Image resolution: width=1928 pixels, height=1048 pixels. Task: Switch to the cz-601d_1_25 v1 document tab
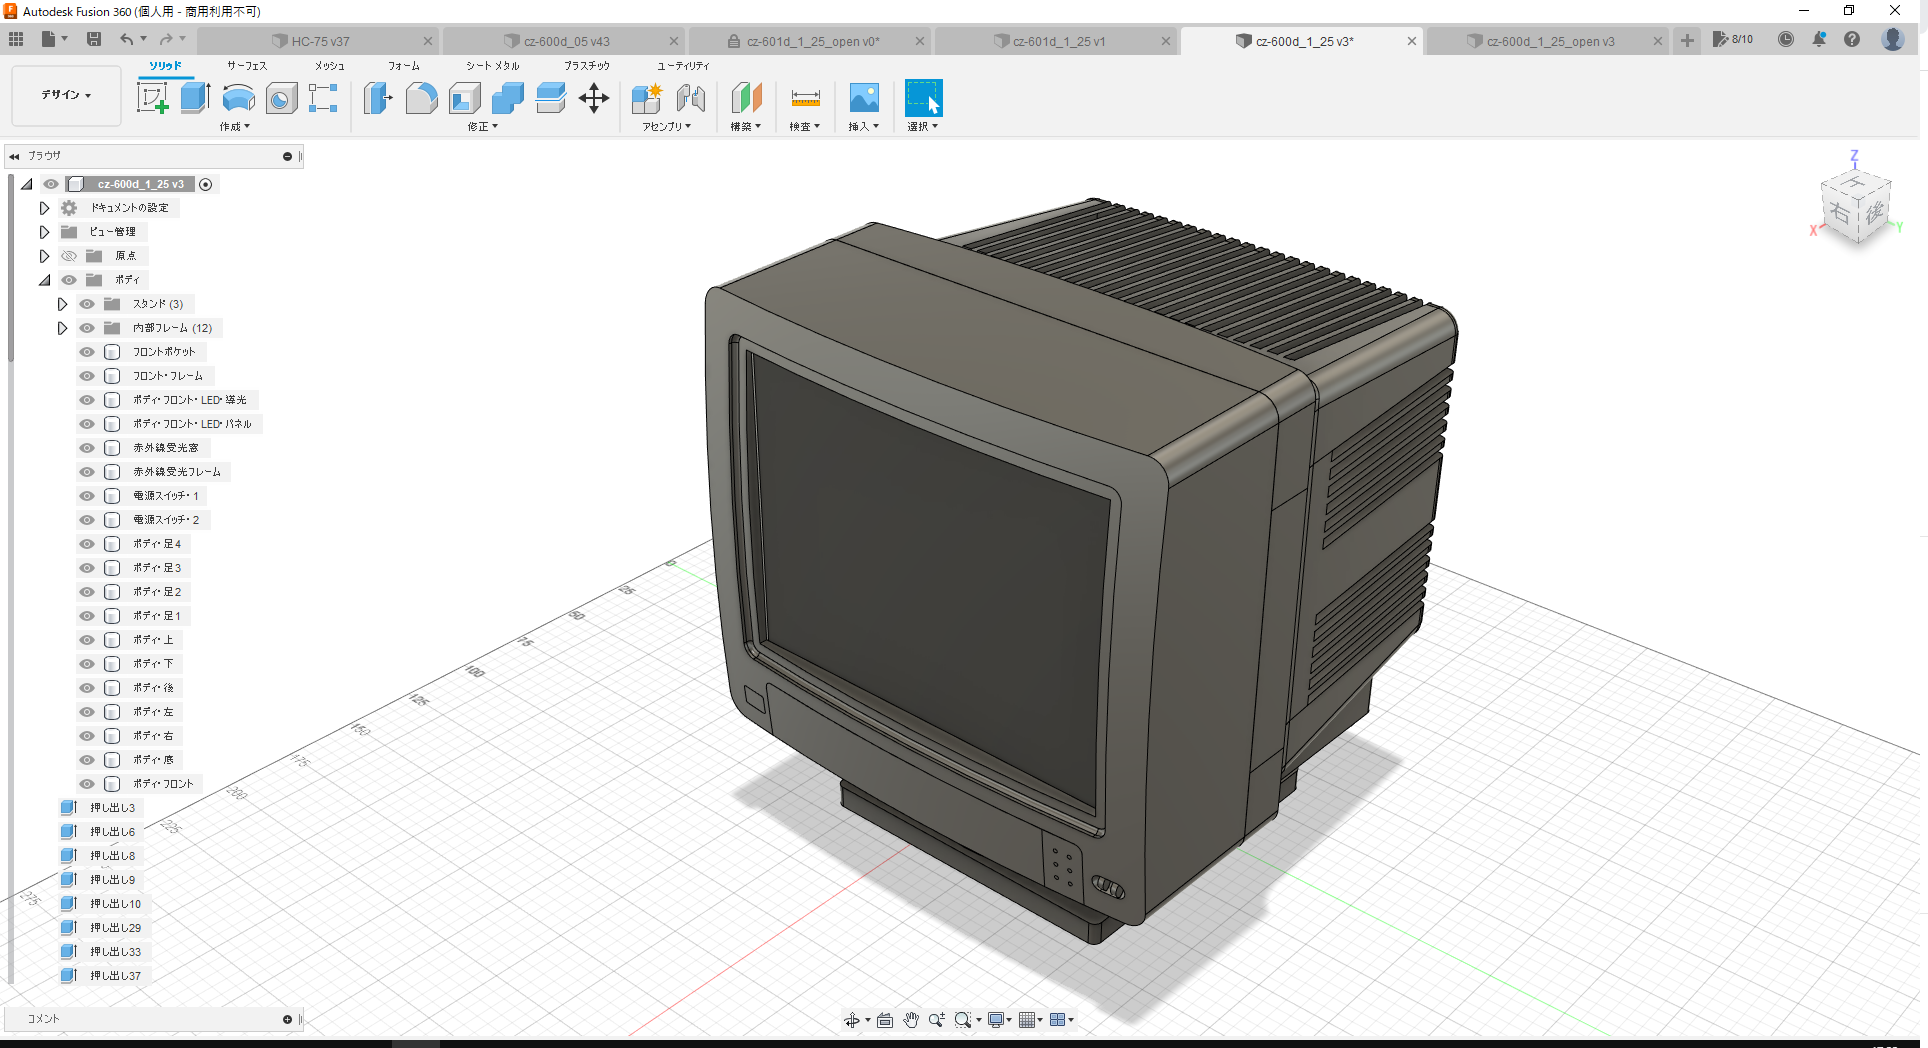coord(1057,41)
